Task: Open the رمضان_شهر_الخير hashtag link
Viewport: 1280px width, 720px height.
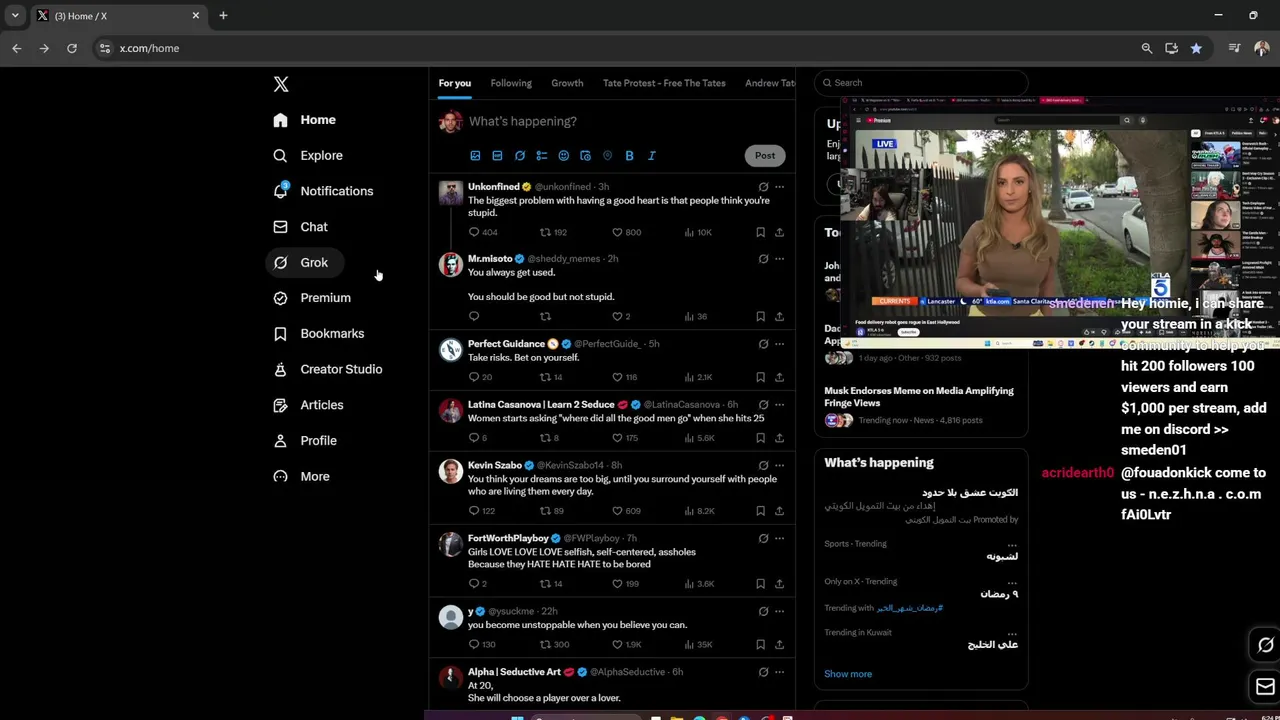Action: point(910,608)
